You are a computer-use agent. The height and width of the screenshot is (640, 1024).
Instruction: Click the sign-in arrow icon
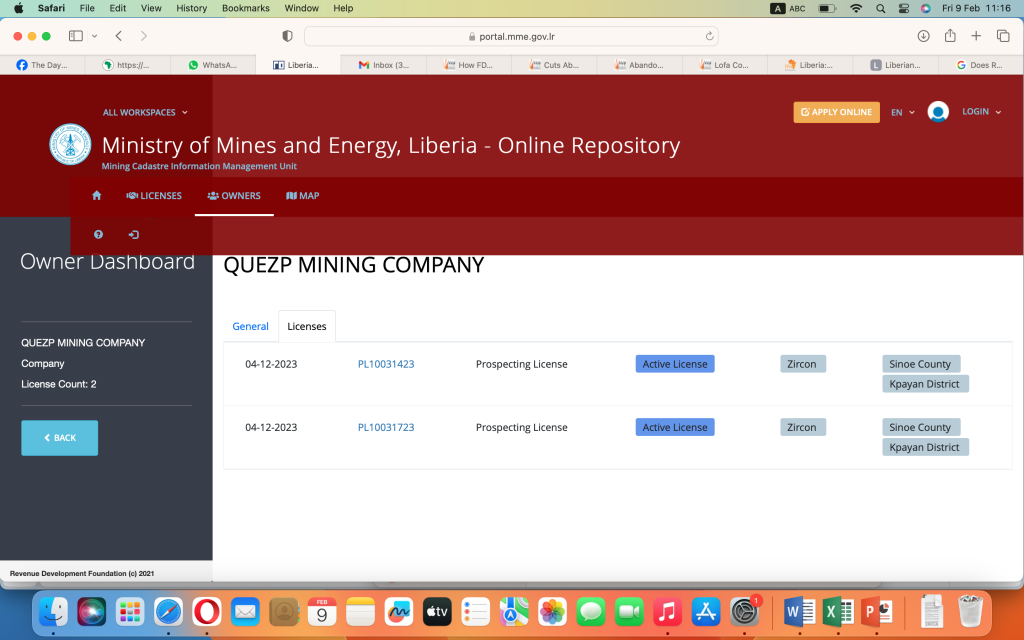(x=134, y=234)
